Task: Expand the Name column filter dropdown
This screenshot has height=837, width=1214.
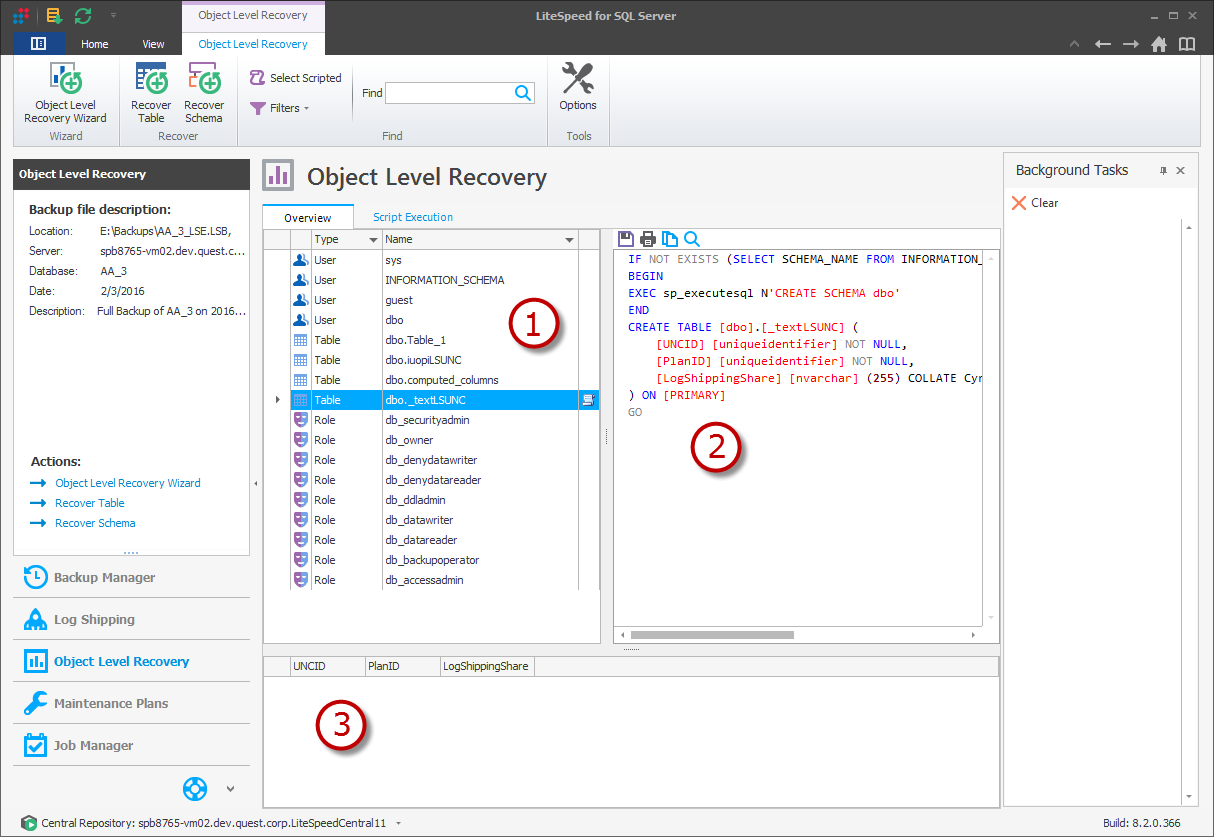Action: (569, 240)
